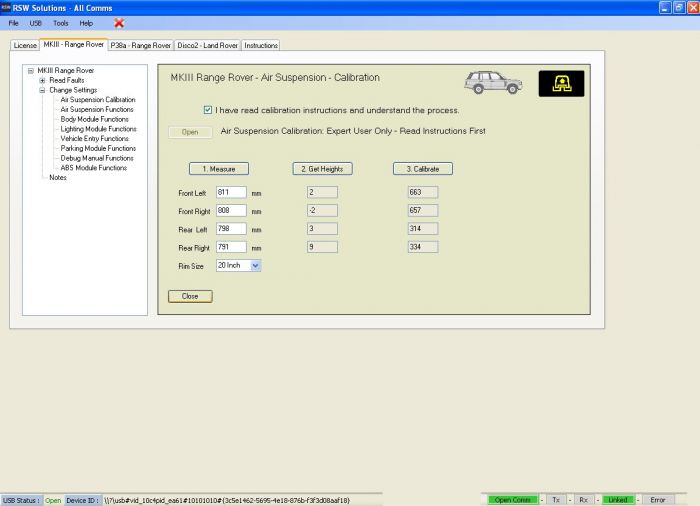Close the RSW Solutions window

(x=693, y=8)
